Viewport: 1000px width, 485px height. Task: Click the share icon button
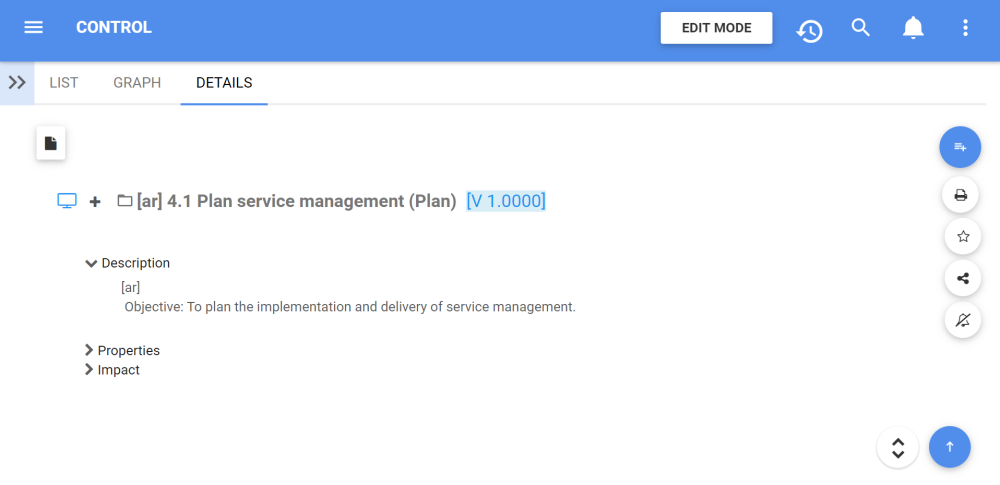point(962,278)
